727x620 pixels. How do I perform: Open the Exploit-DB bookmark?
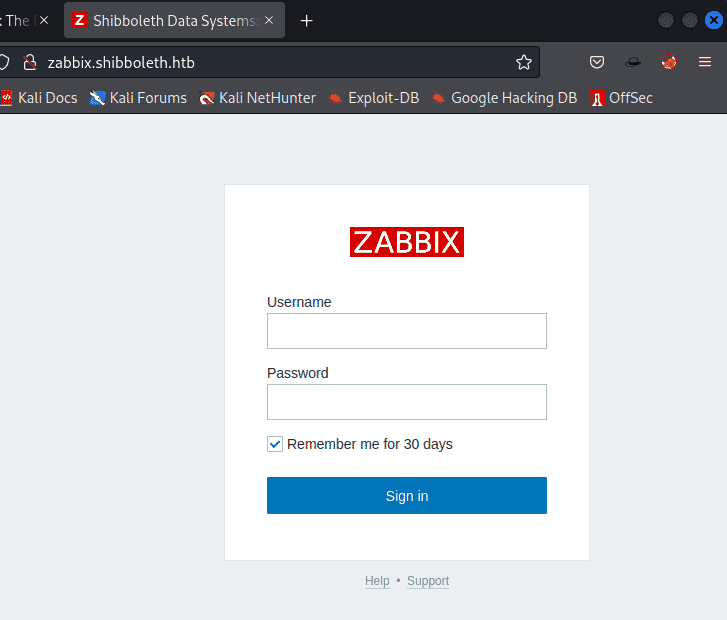pos(374,98)
